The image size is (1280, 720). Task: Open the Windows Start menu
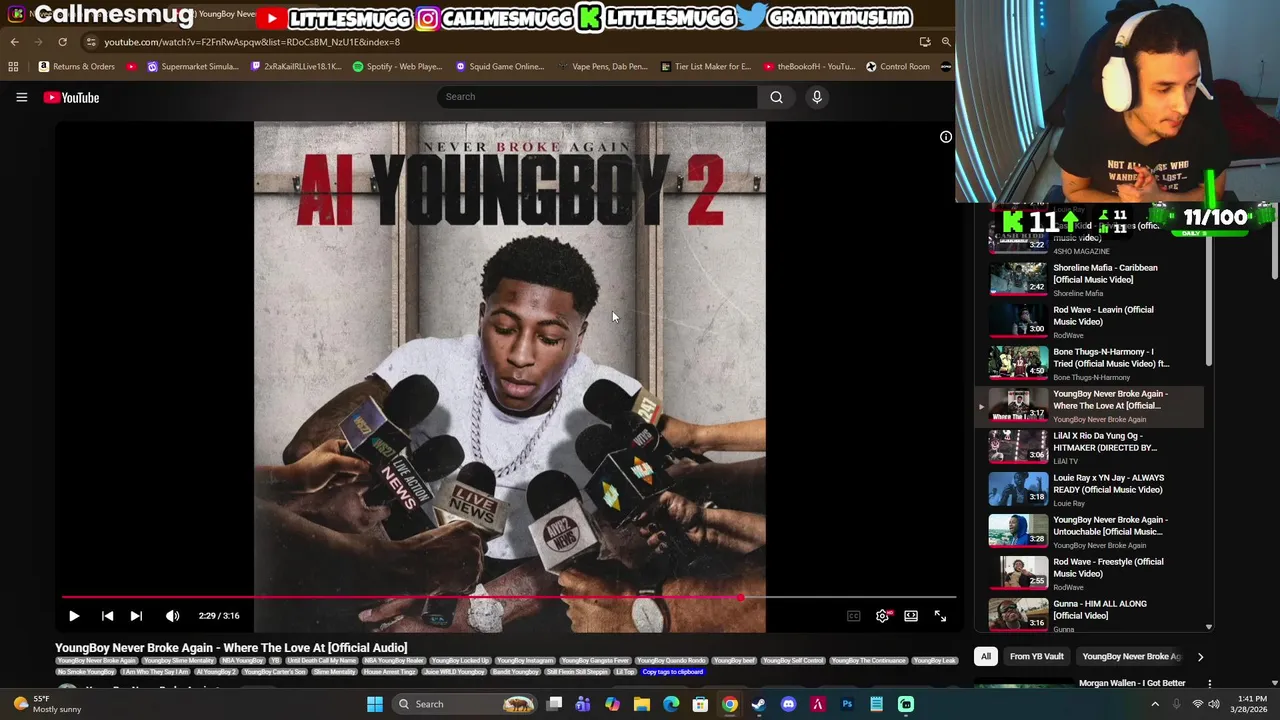coord(374,704)
